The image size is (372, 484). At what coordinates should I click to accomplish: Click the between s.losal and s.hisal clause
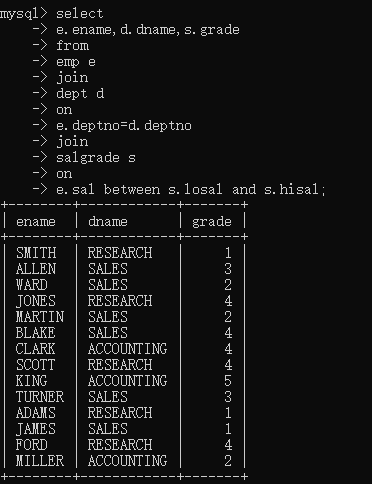214,190
